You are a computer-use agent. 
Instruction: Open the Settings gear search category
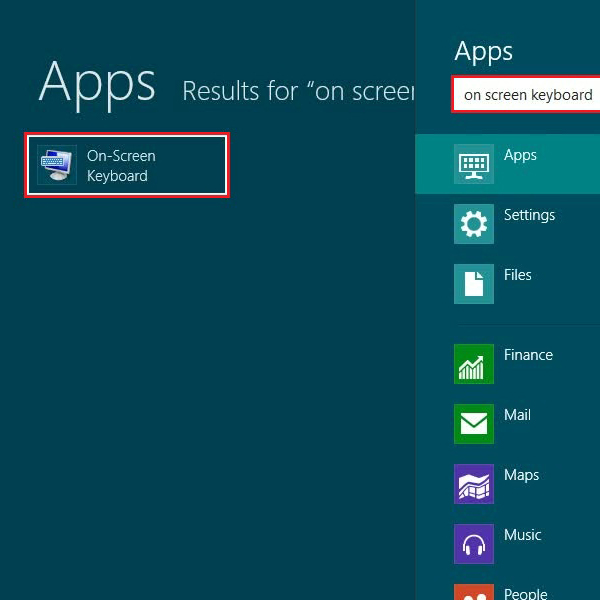click(474, 224)
